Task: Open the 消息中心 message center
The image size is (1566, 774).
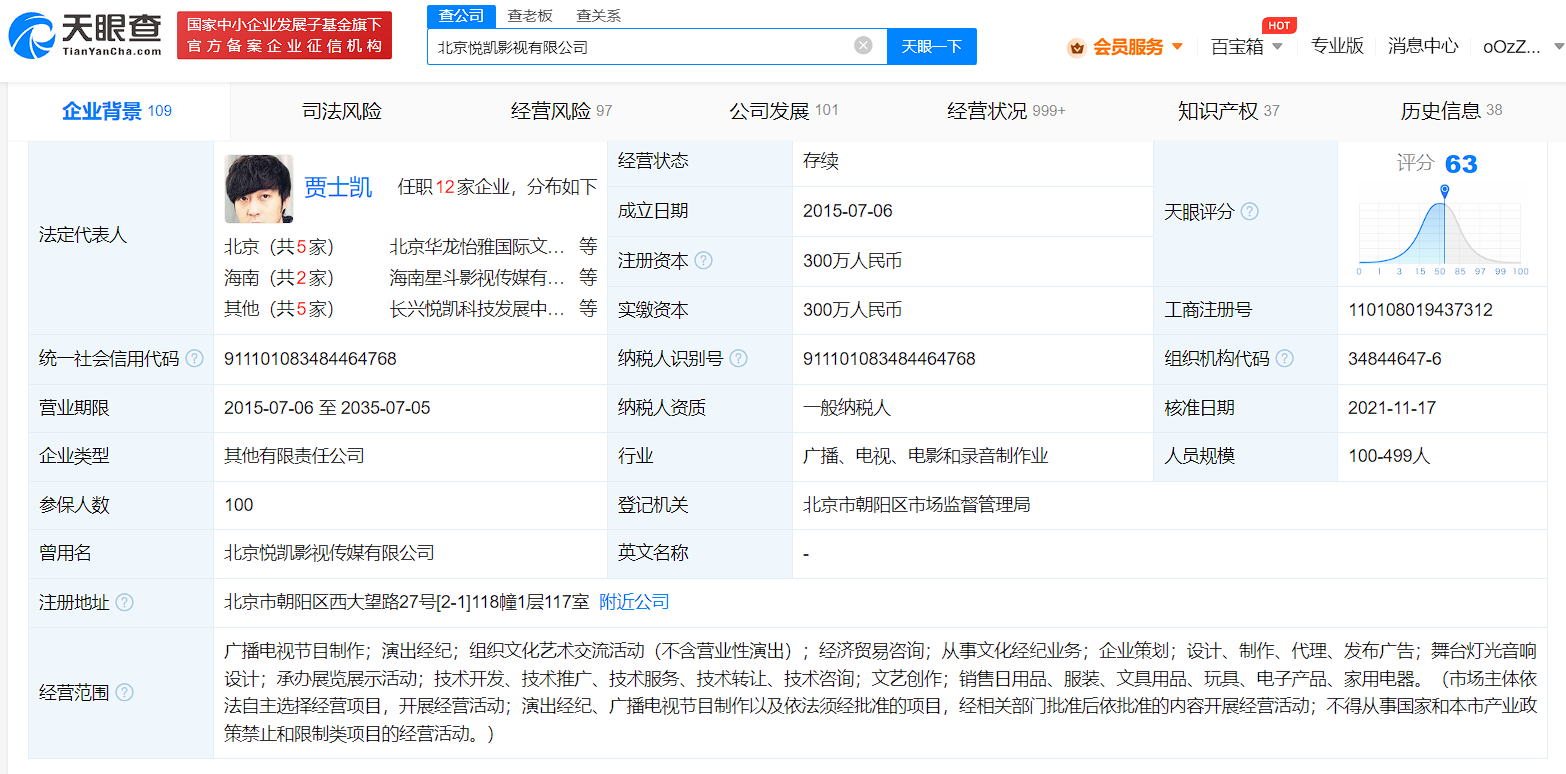Action: click(x=1422, y=46)
